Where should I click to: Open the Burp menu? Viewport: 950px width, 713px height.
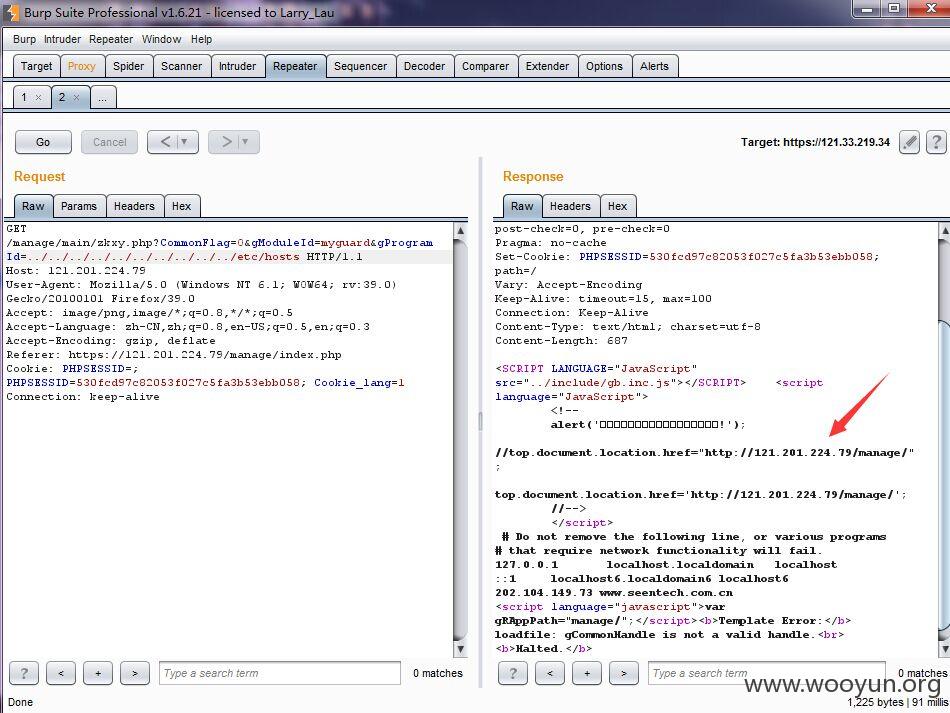pyautogui.click(x=24, y=39)
